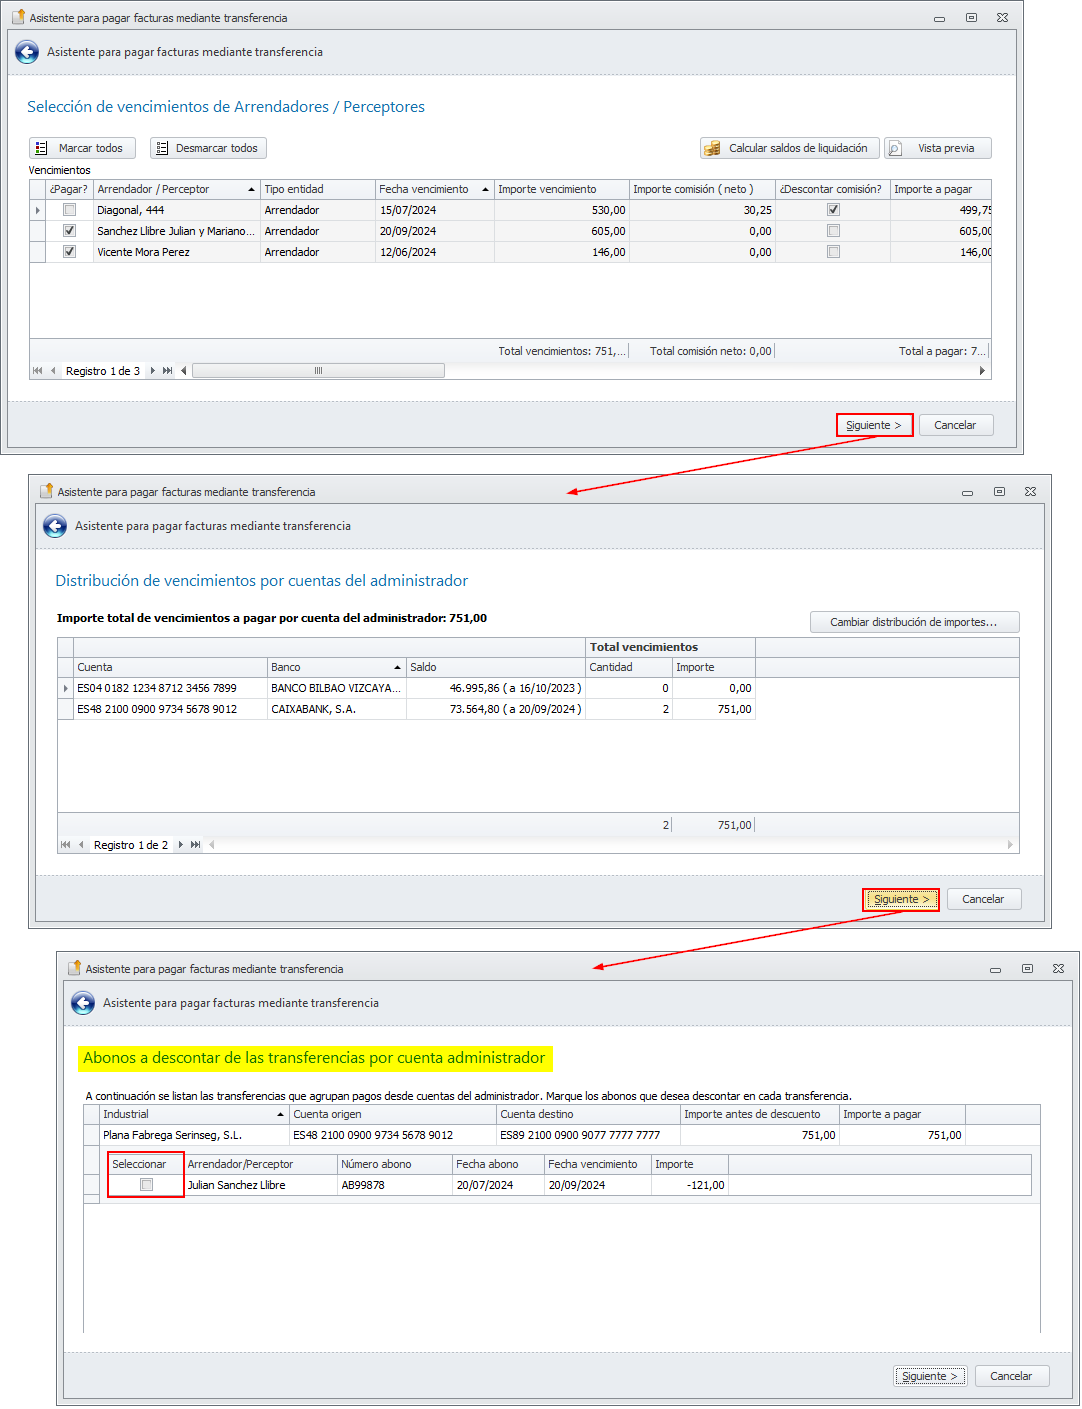Maximize the first wizard window
Image resolution: width=1082 pixels, height=1409 pixels.
971,18
